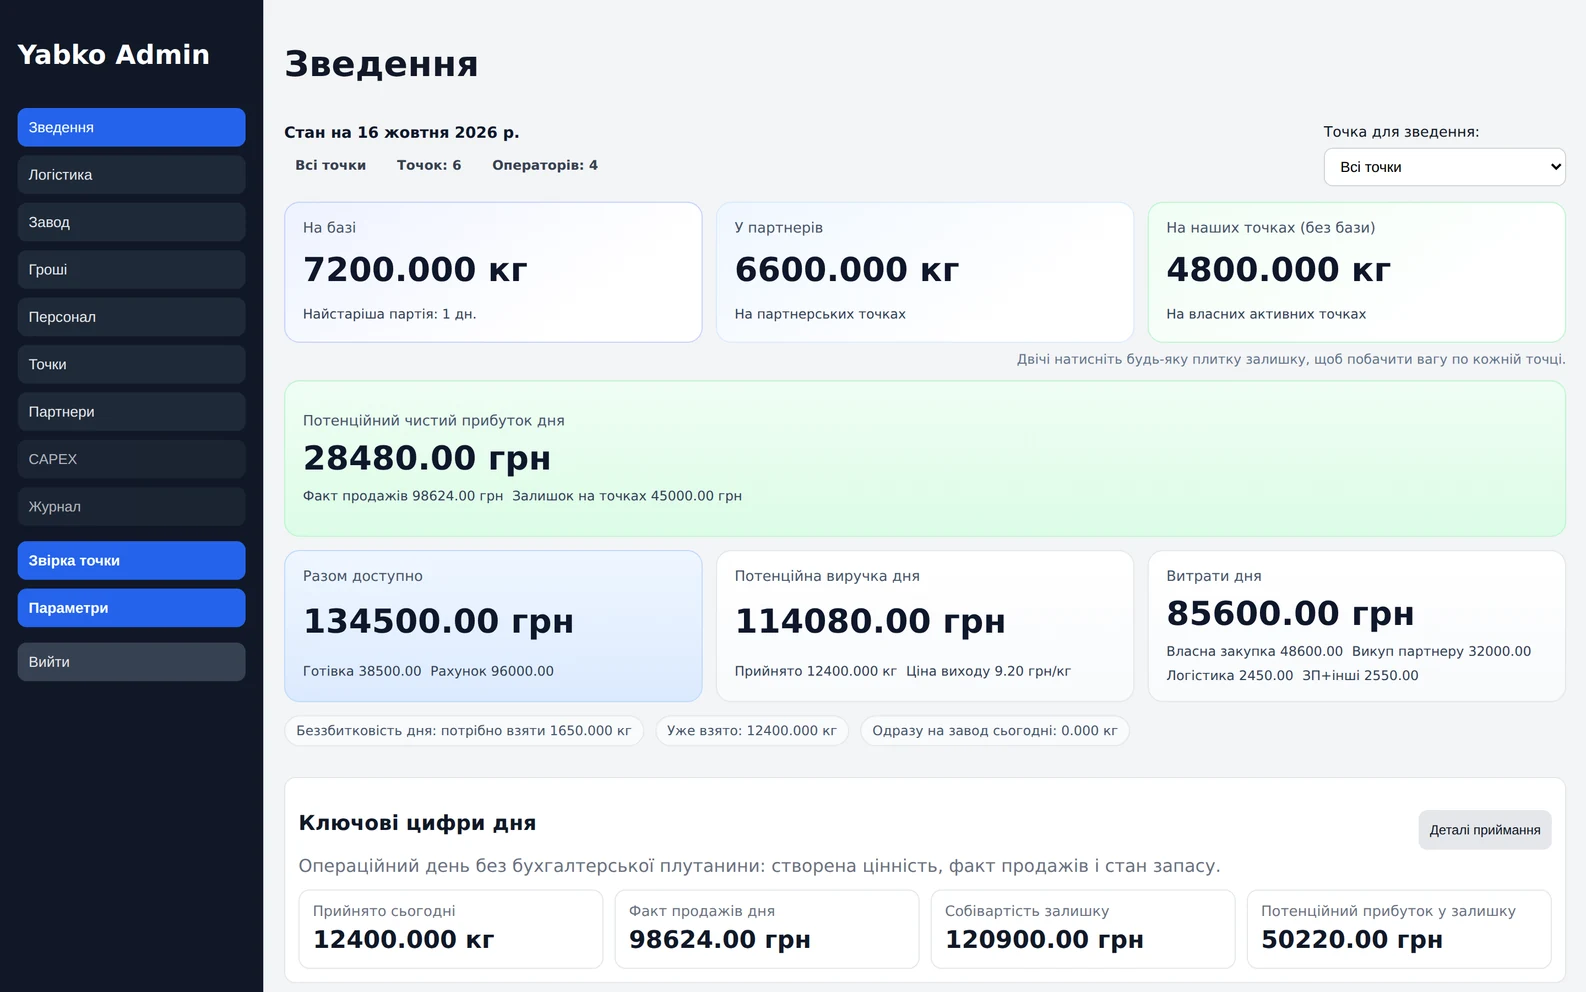The width and height of the screenshot is (1586, 992).
Task: Click the Потенційна виручка дня card
Action: click(x=925, y=626)
